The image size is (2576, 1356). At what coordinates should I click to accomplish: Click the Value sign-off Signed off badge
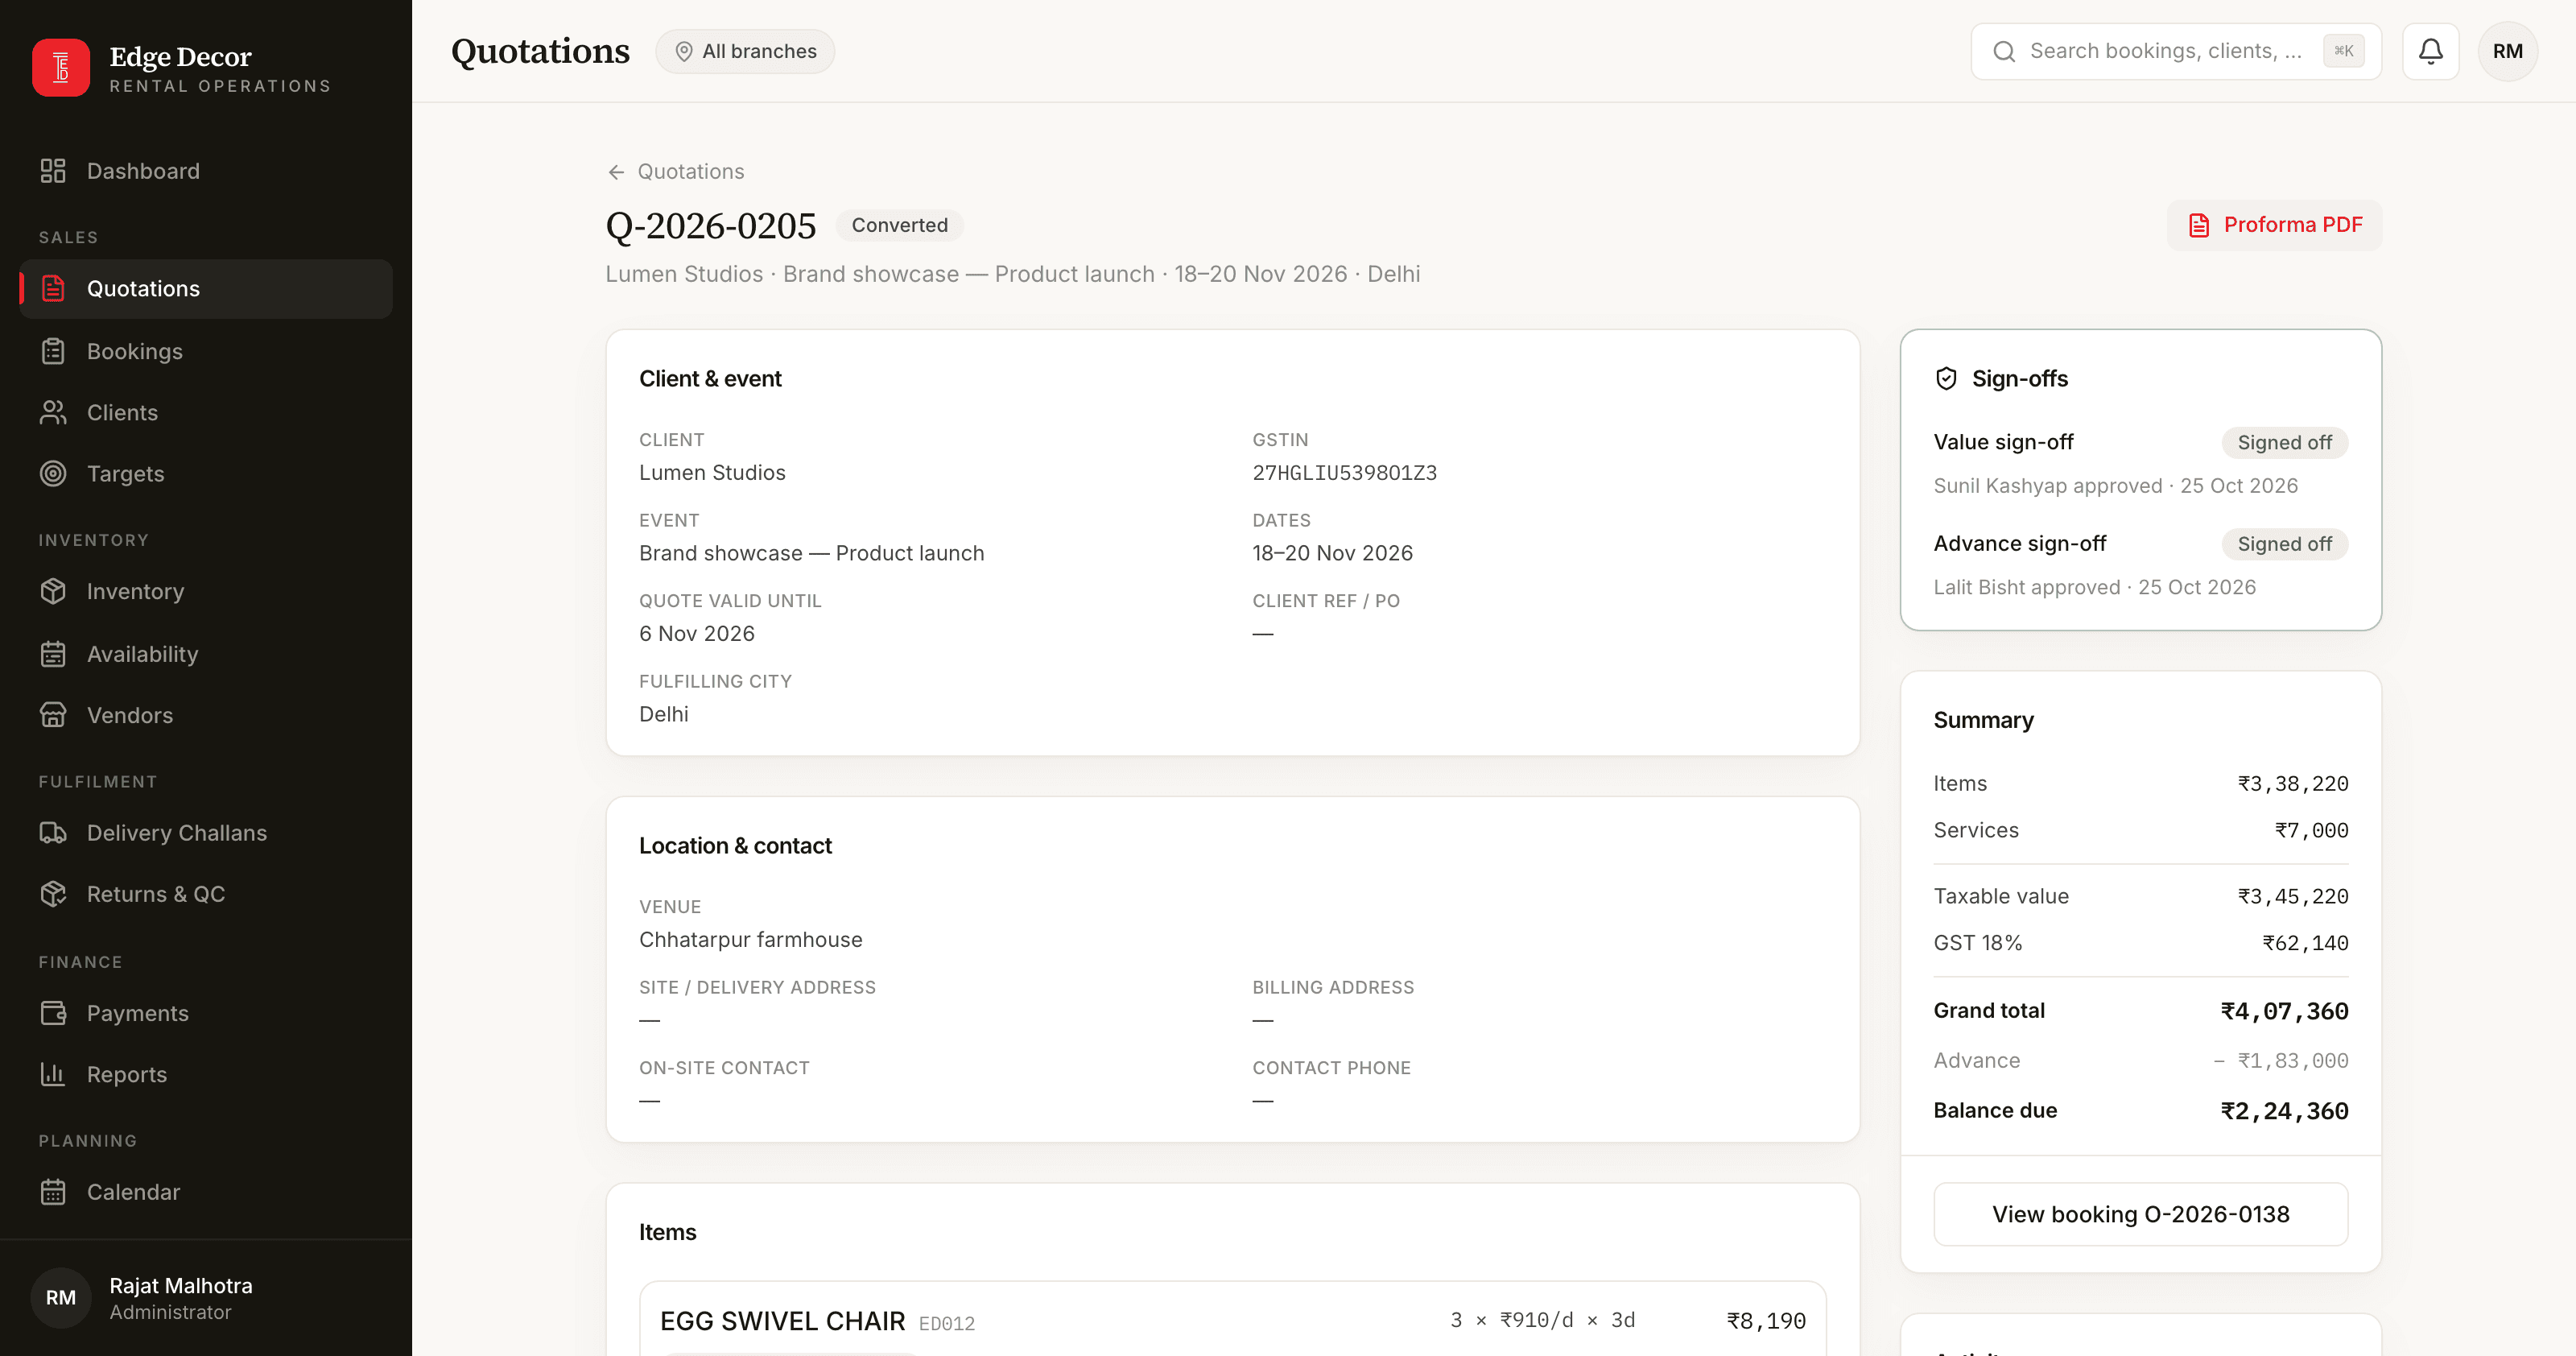(x=2285, y=442)
